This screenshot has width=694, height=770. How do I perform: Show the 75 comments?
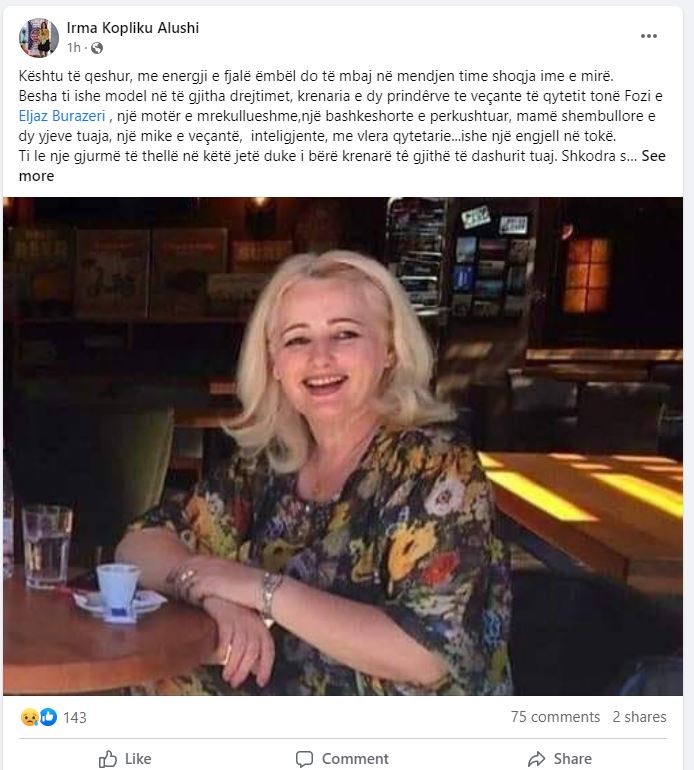coord(555,717)
